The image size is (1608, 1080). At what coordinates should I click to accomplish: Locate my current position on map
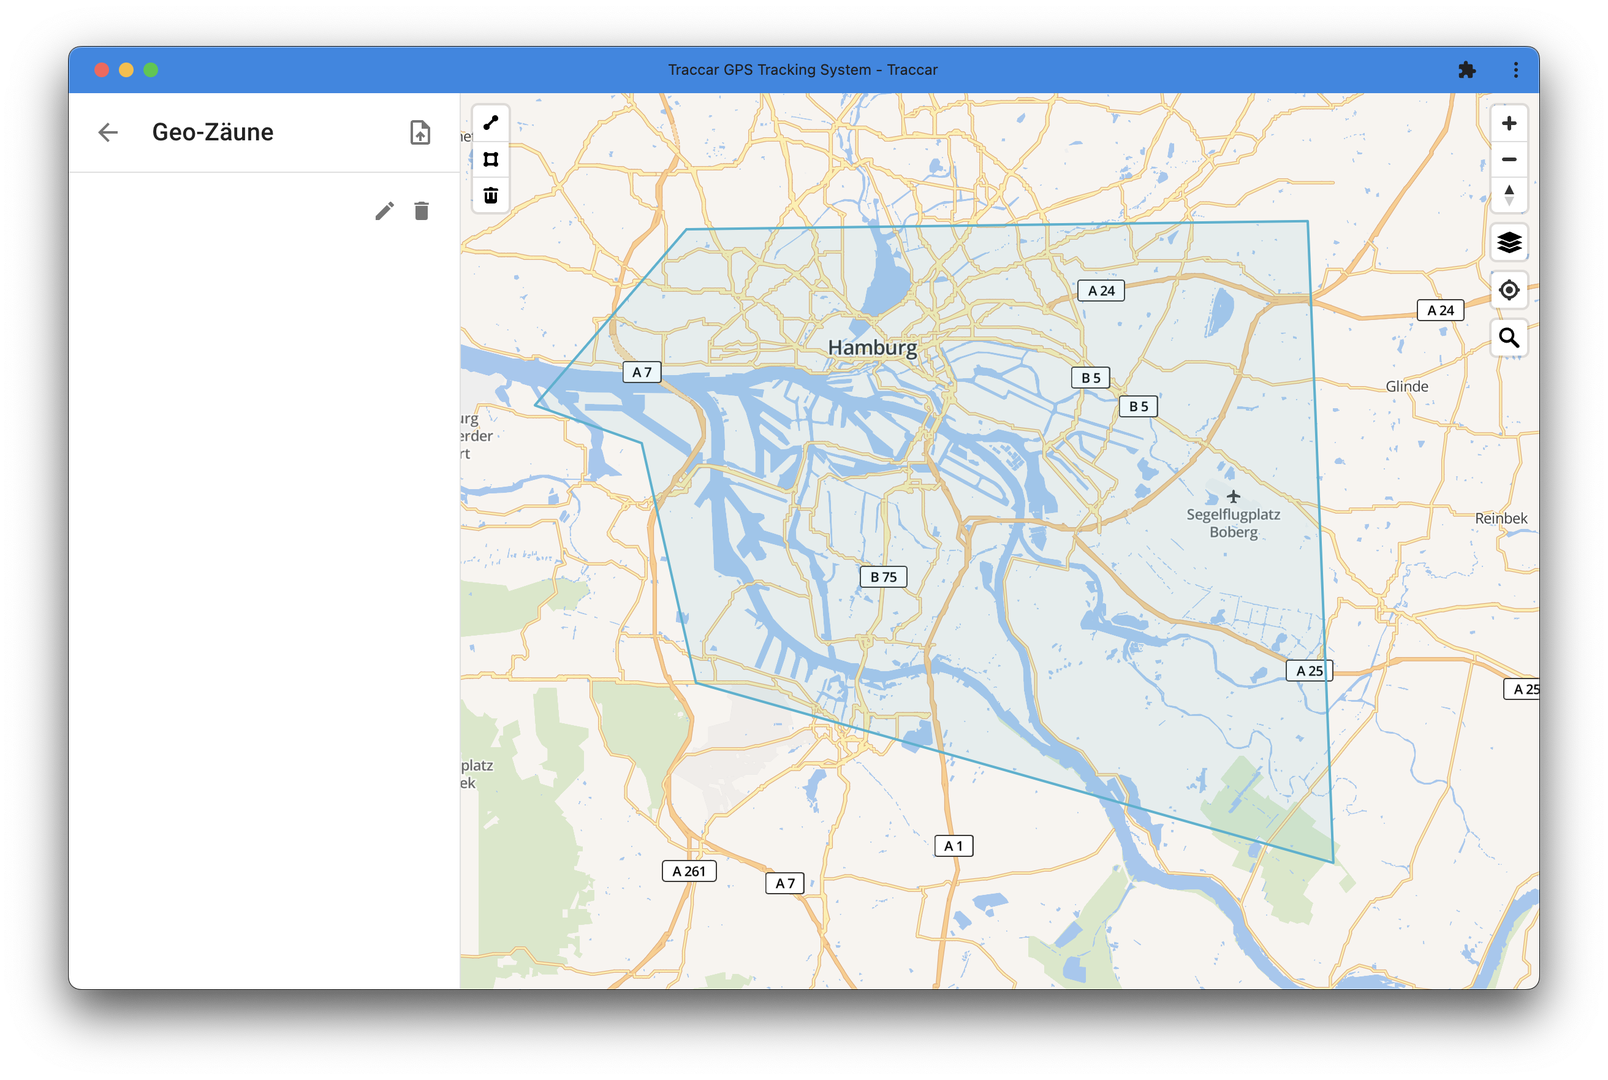pyautogui.click(x=1509, y=290)
